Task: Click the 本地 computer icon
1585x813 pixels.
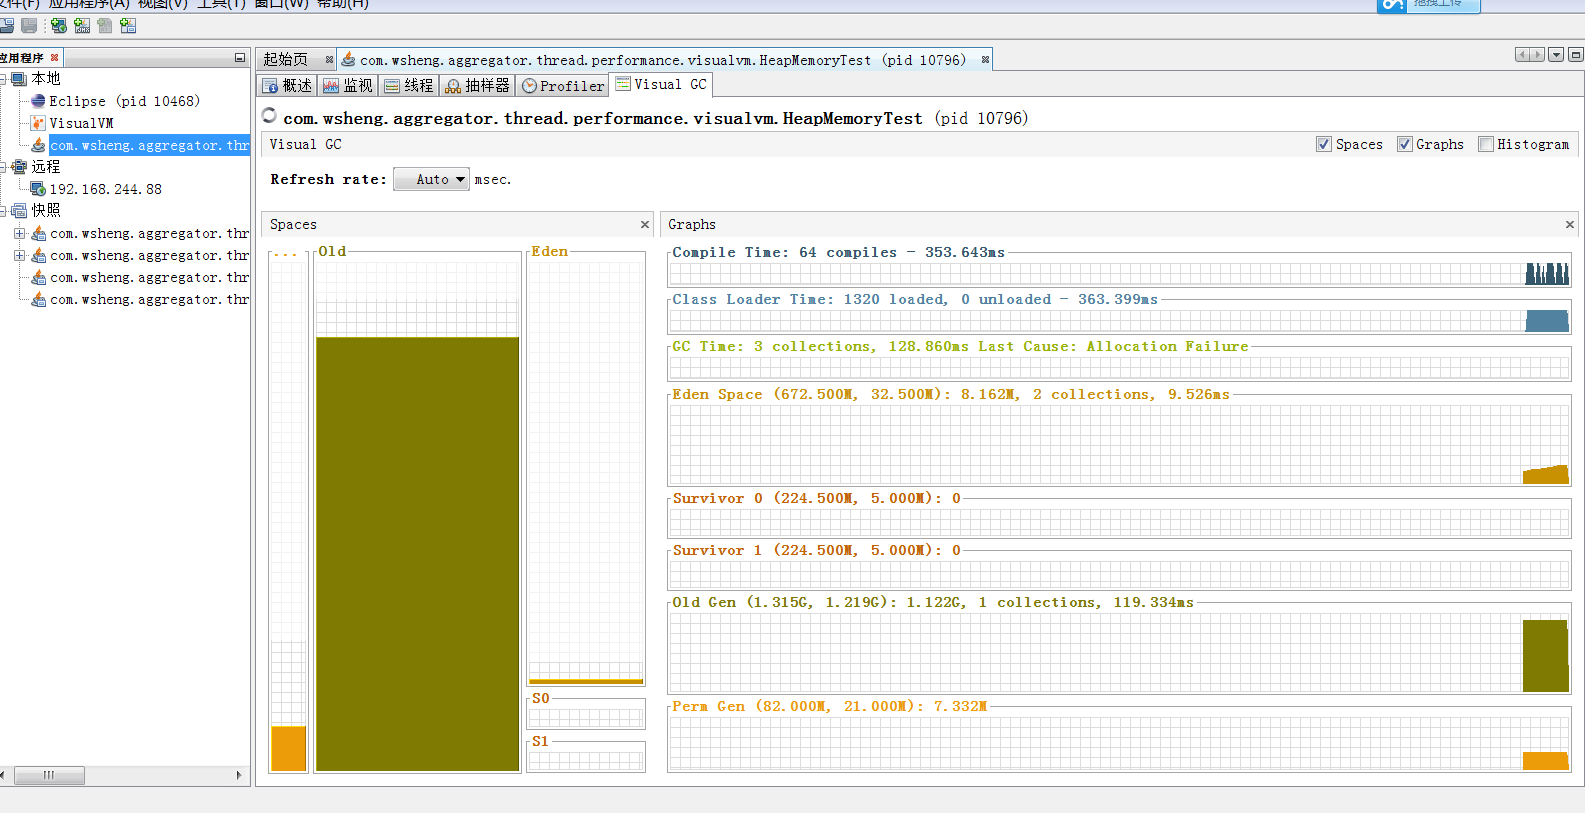Action: (x=19, y=79)
